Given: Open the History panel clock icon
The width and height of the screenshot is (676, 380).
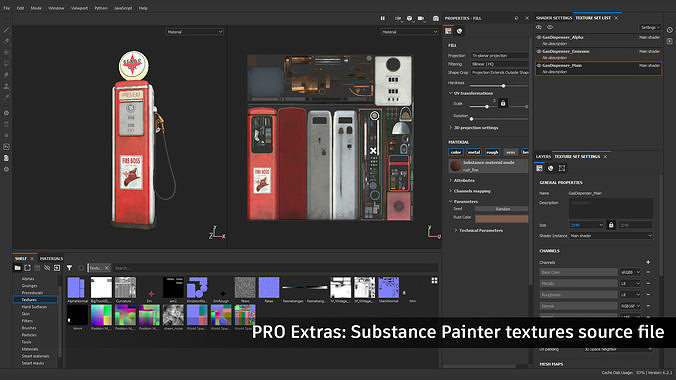Looking at the screenshot, I should click(x=670, y=30).
